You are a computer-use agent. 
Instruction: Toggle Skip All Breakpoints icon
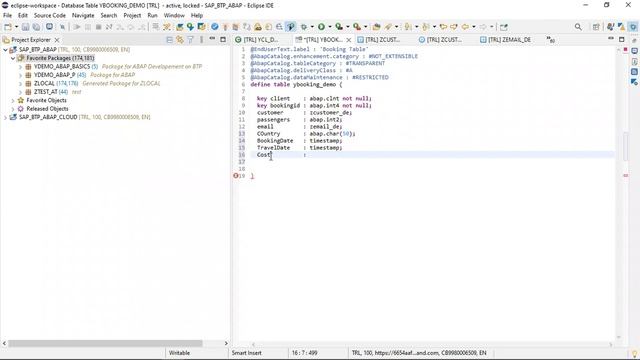coord(62,27)
